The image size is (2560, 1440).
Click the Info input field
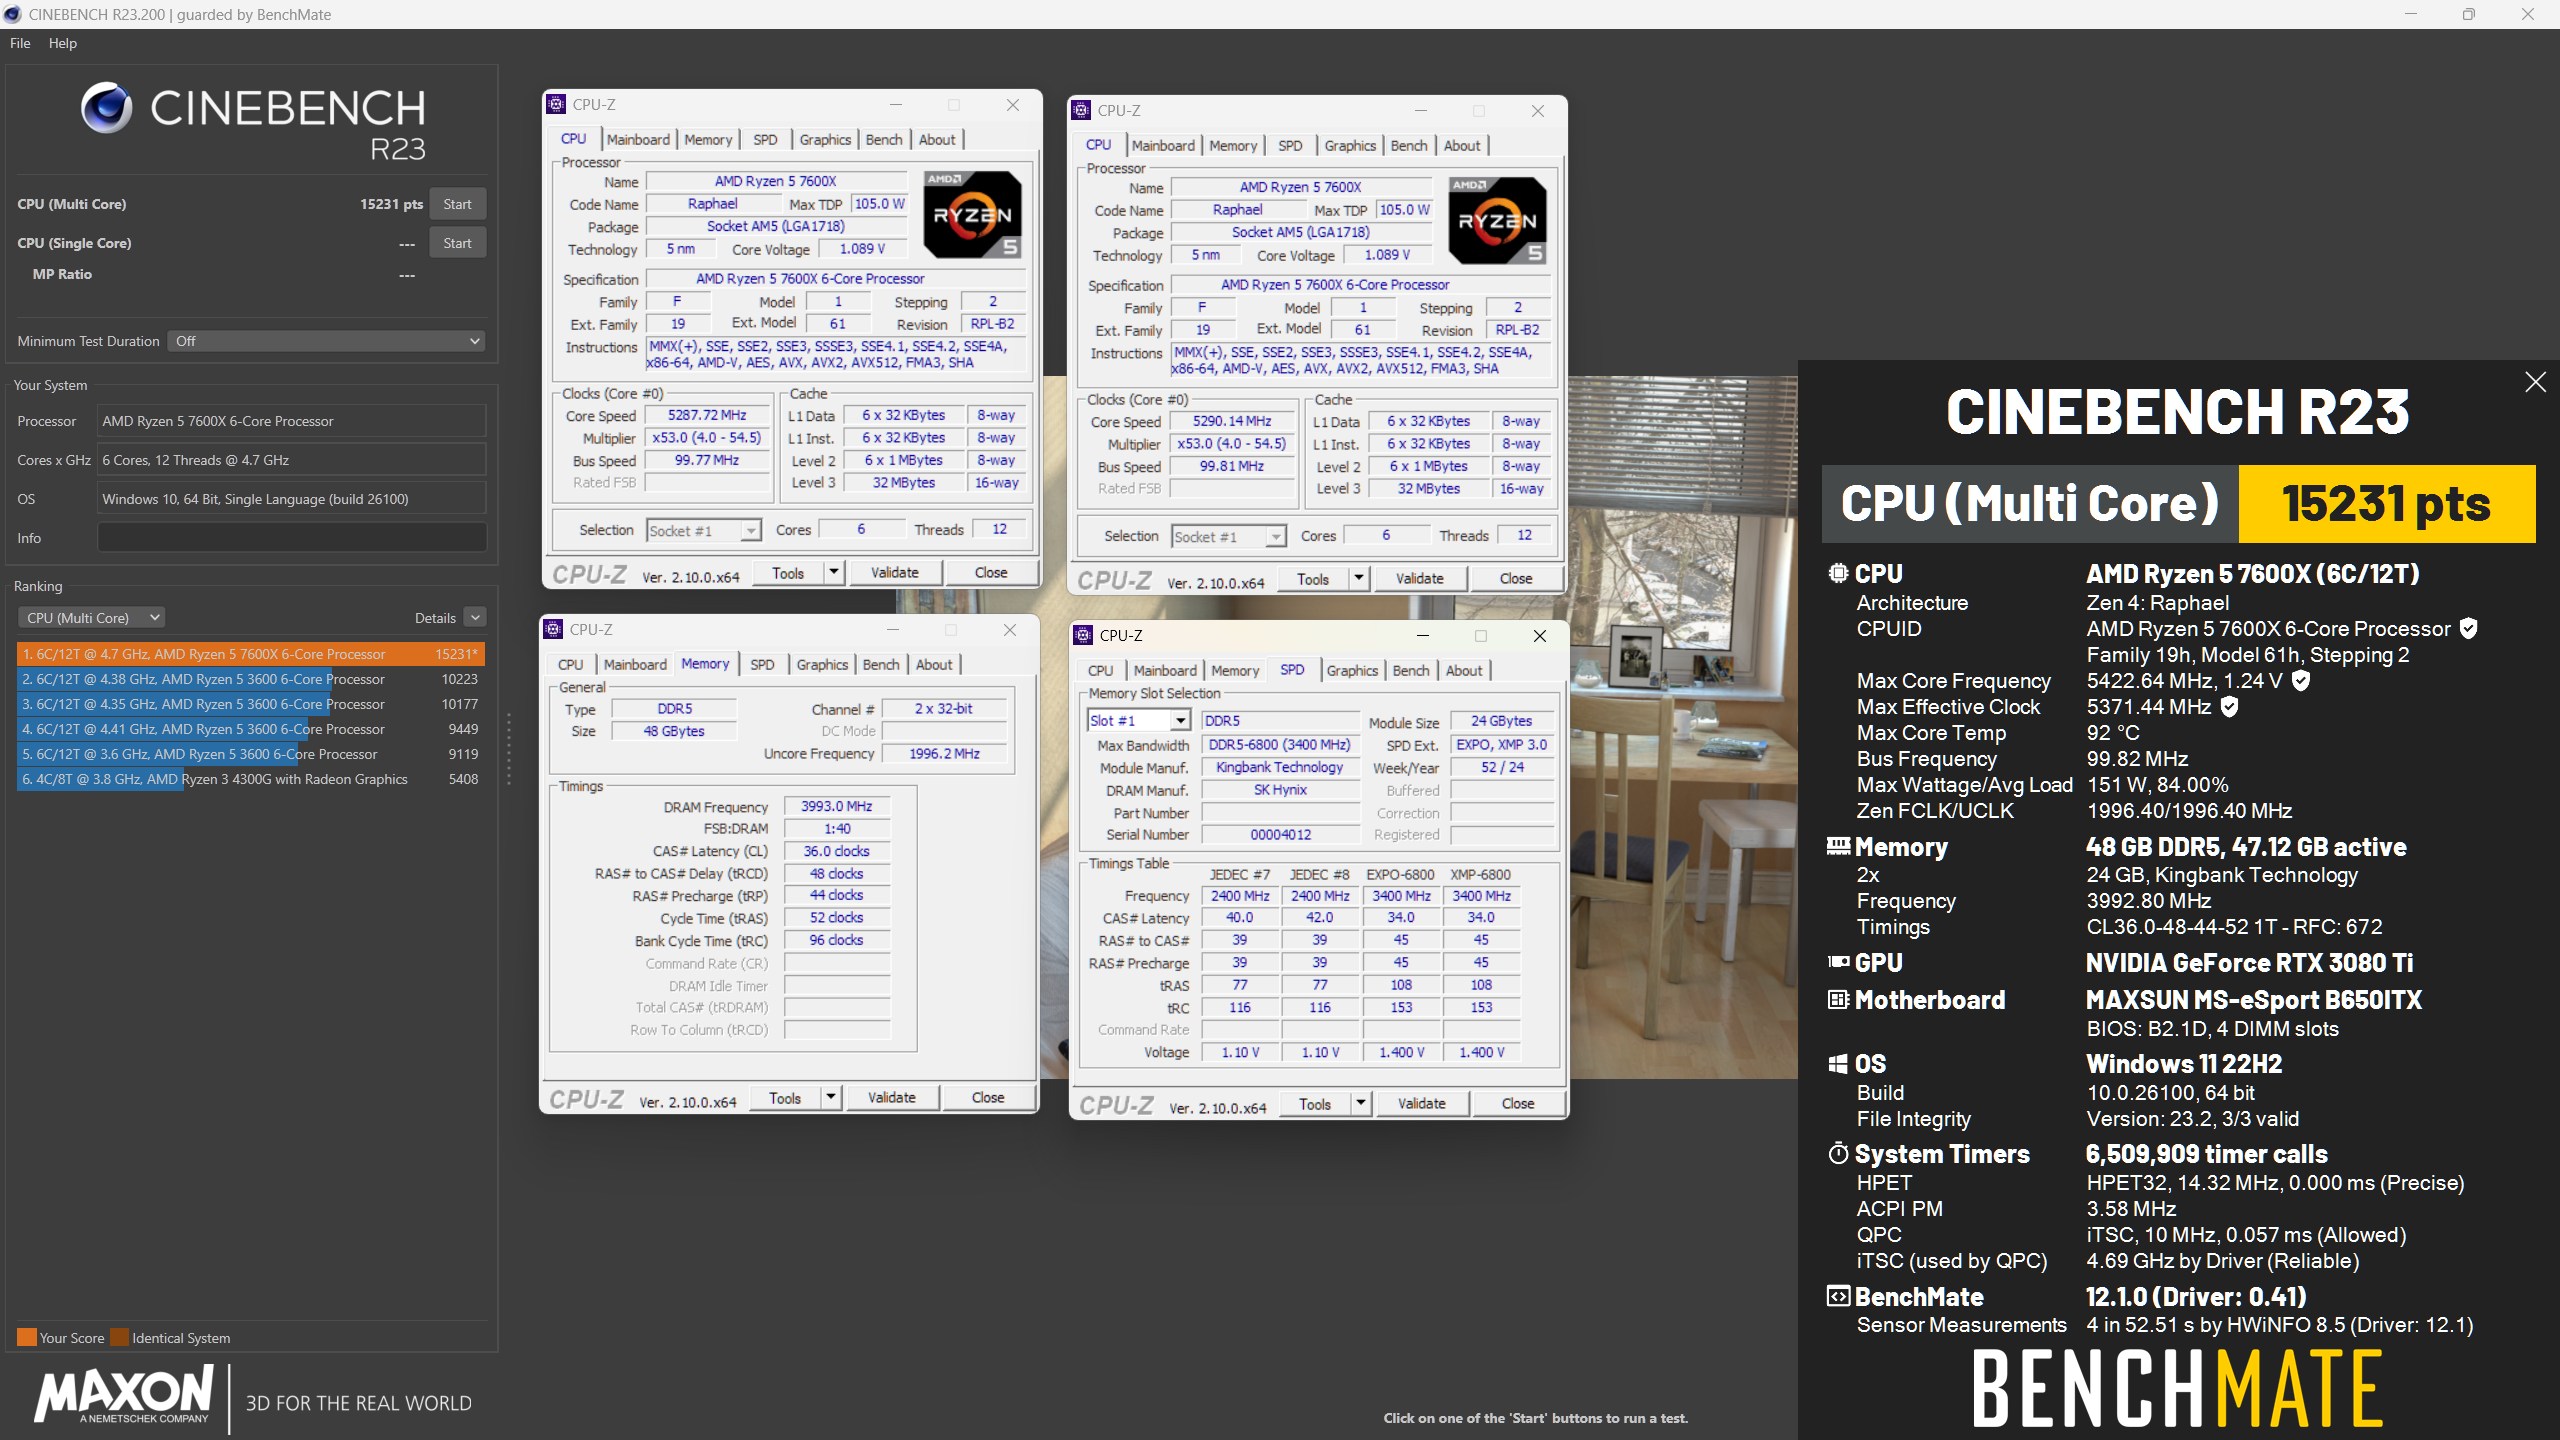292,538
